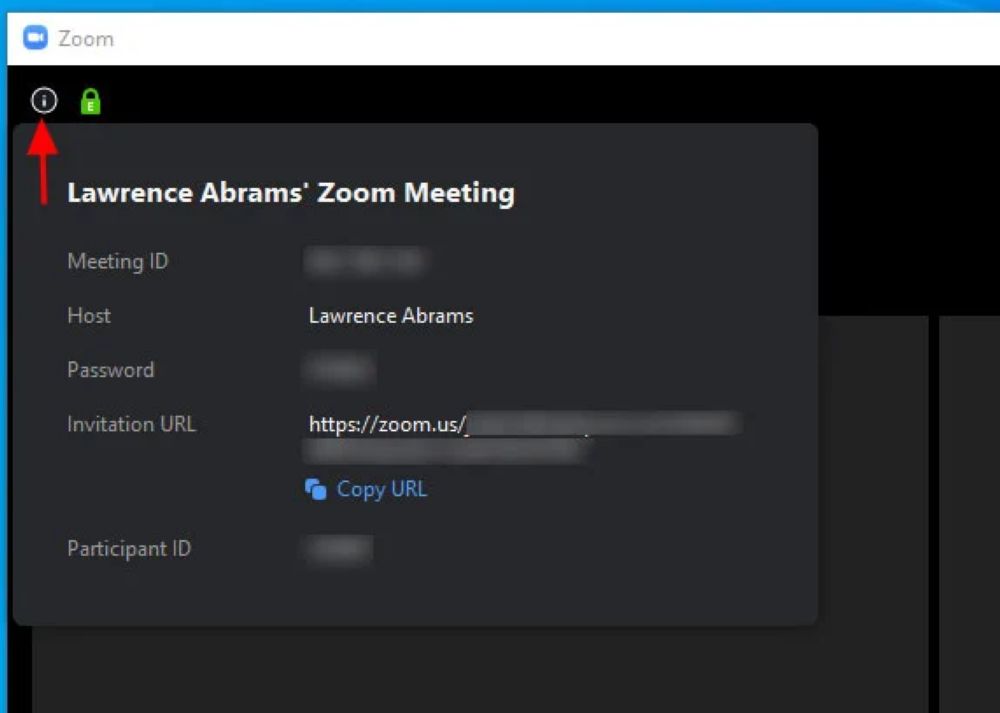The image size is (1000, 713).
Task: Click the green encryption lock icon
Action: tap(91, 101)
